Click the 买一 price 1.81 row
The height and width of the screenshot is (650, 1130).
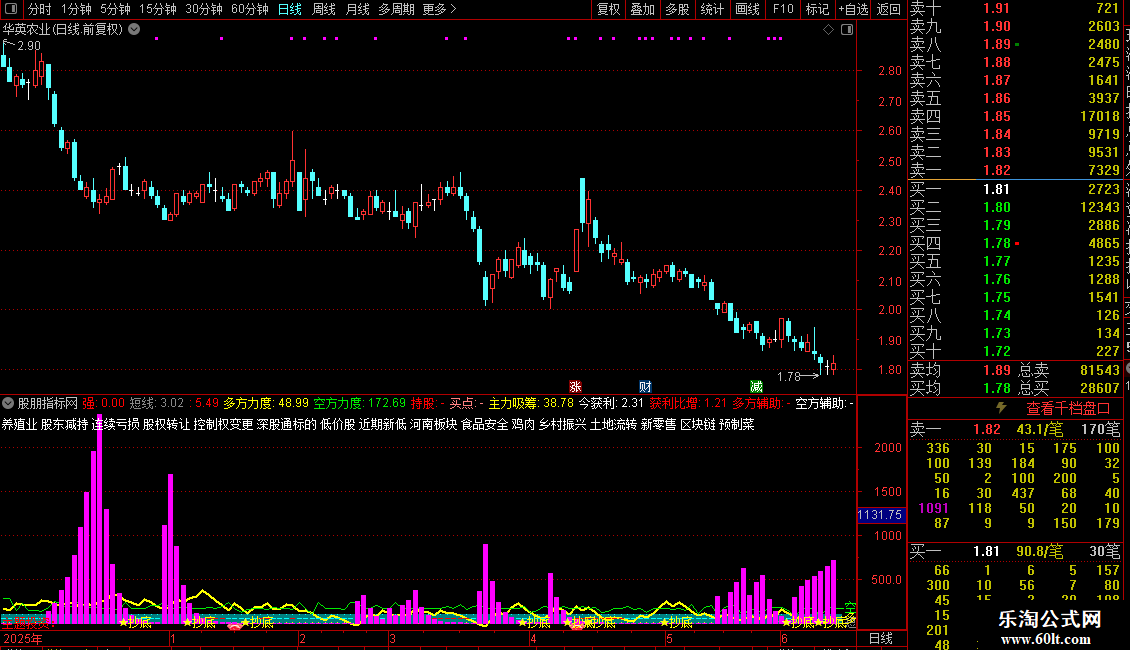click(x=1015, y=189)
